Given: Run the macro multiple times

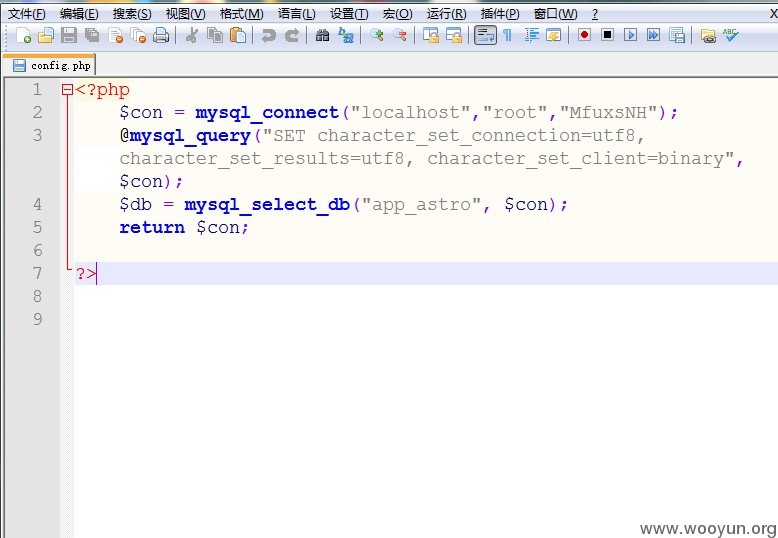Looking at the screenshot, I should (x=653, y=35).
